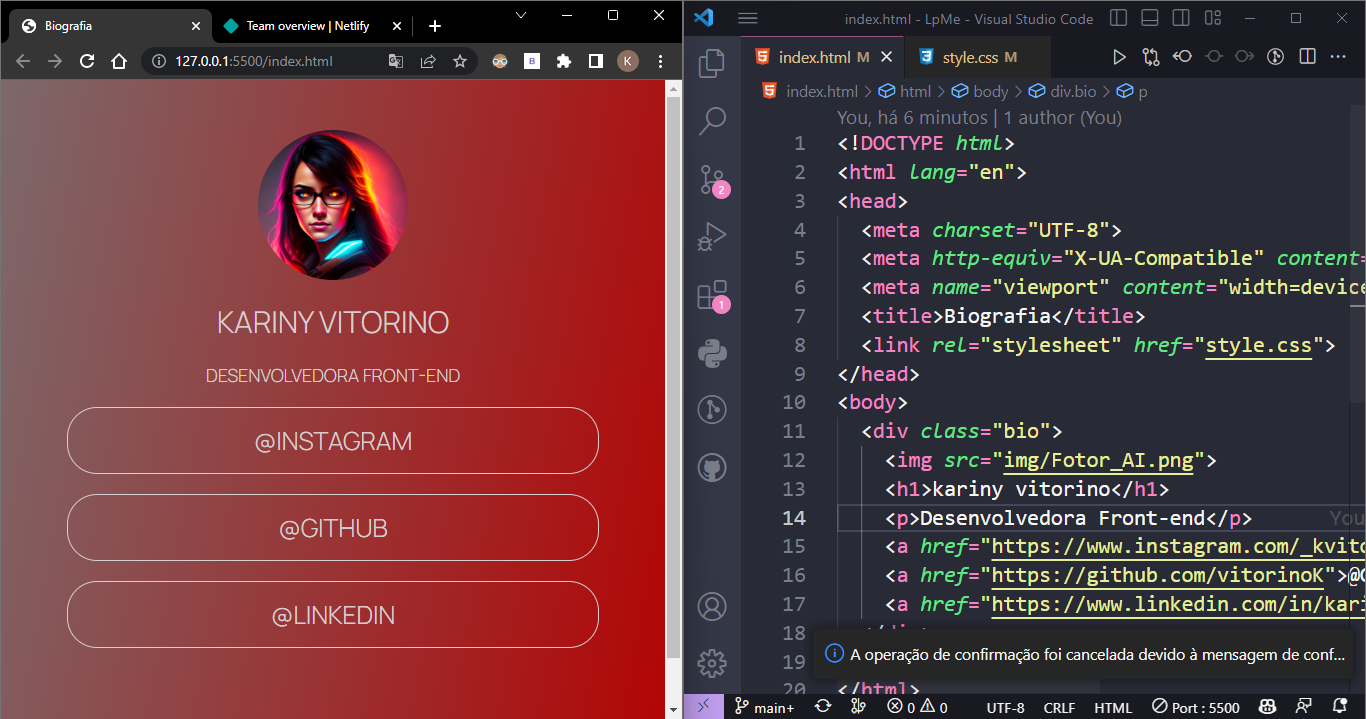Open the Search panel icon
Image resolution: width=1366 pixels, height=719 pixels.
click(x=711, y=120)
